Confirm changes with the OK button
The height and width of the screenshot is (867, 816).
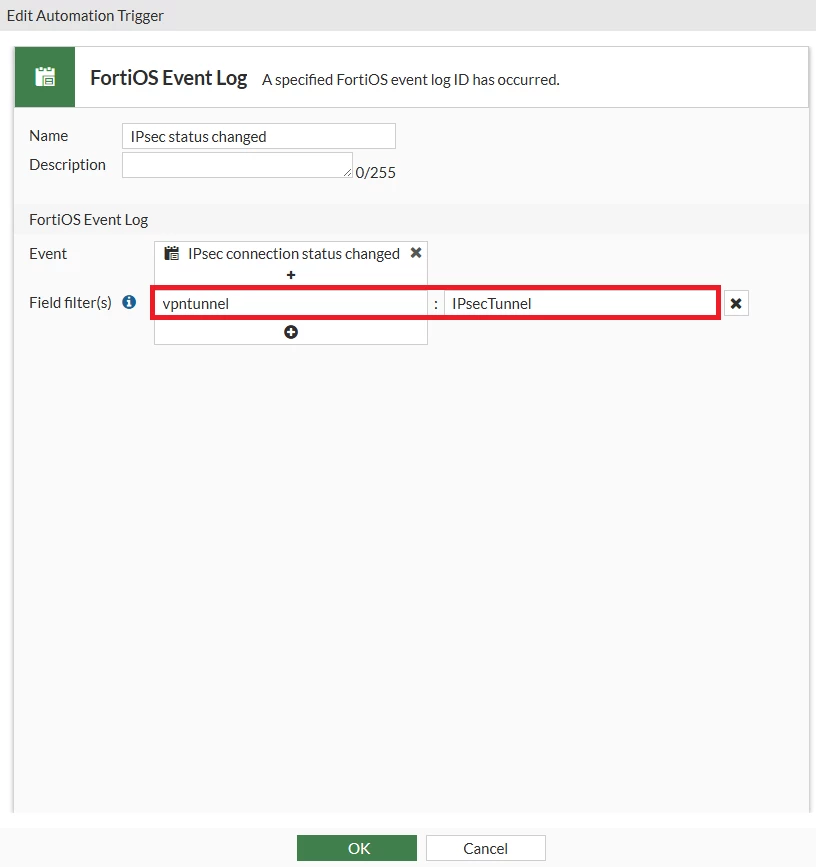tap(357, 848)
